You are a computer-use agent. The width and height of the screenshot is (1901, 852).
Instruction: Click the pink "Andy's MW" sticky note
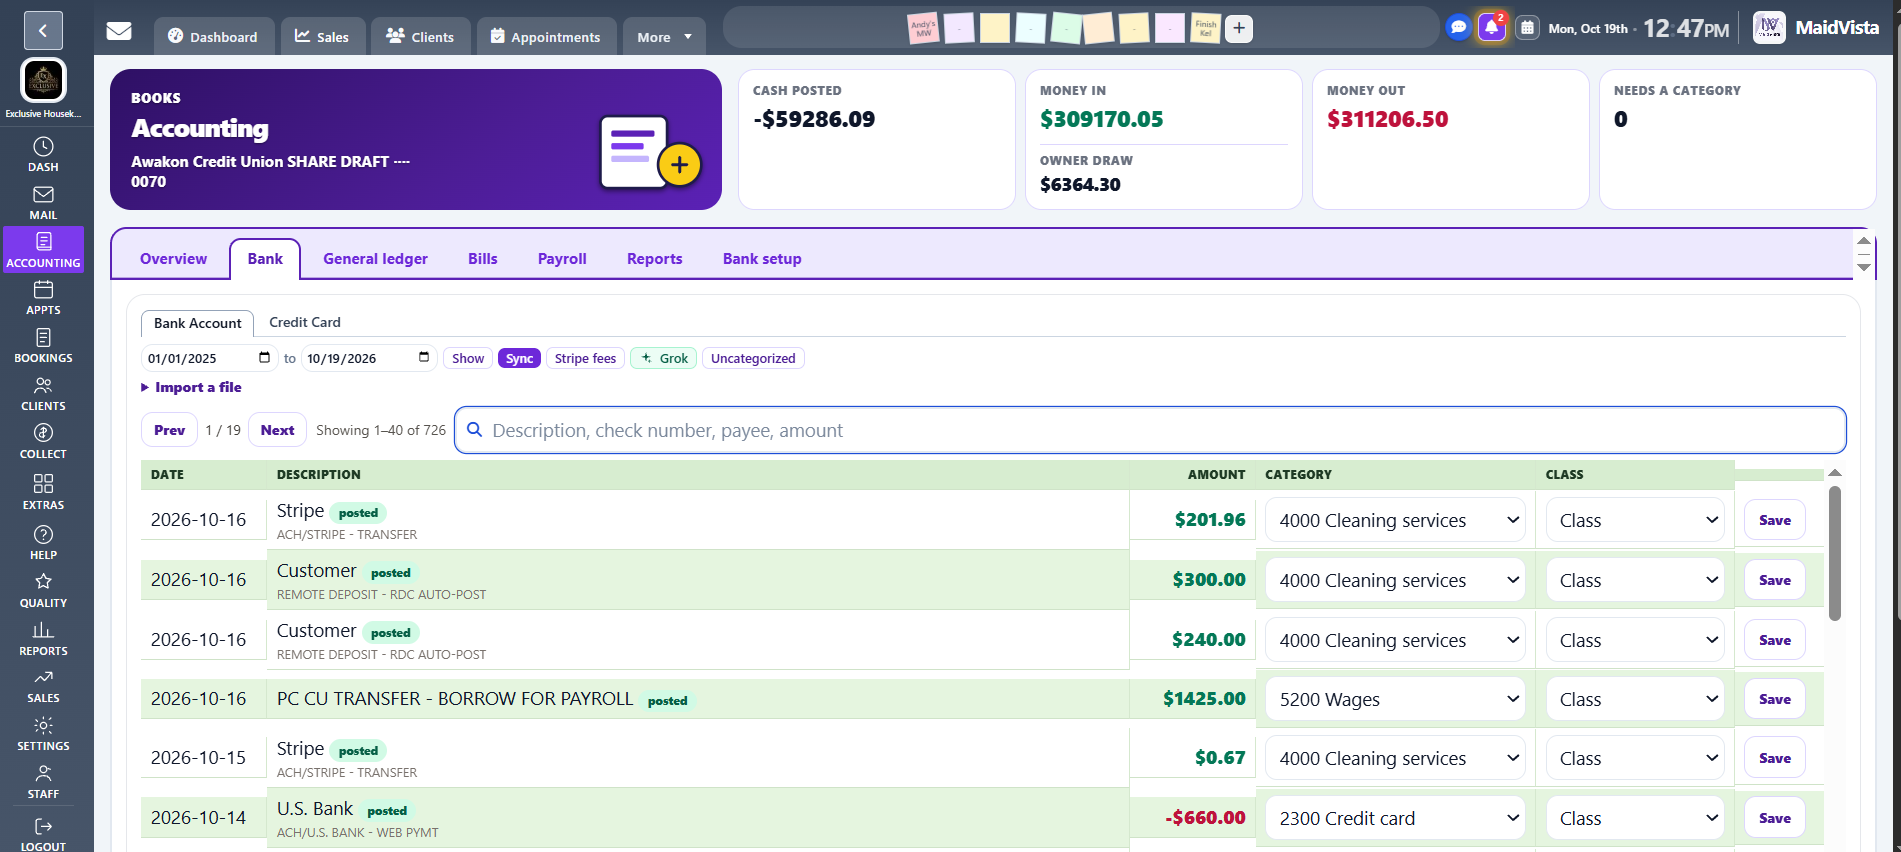tap(923, 28)
